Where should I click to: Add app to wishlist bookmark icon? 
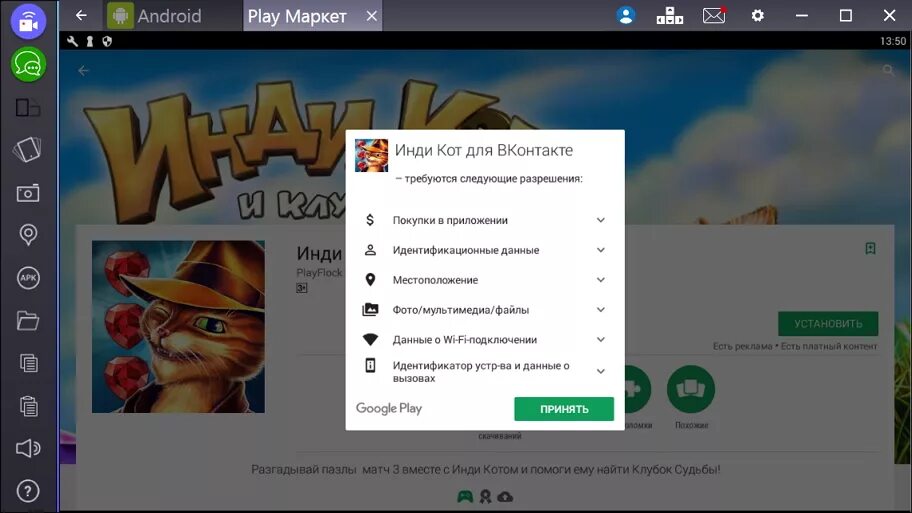click(870, 248)
